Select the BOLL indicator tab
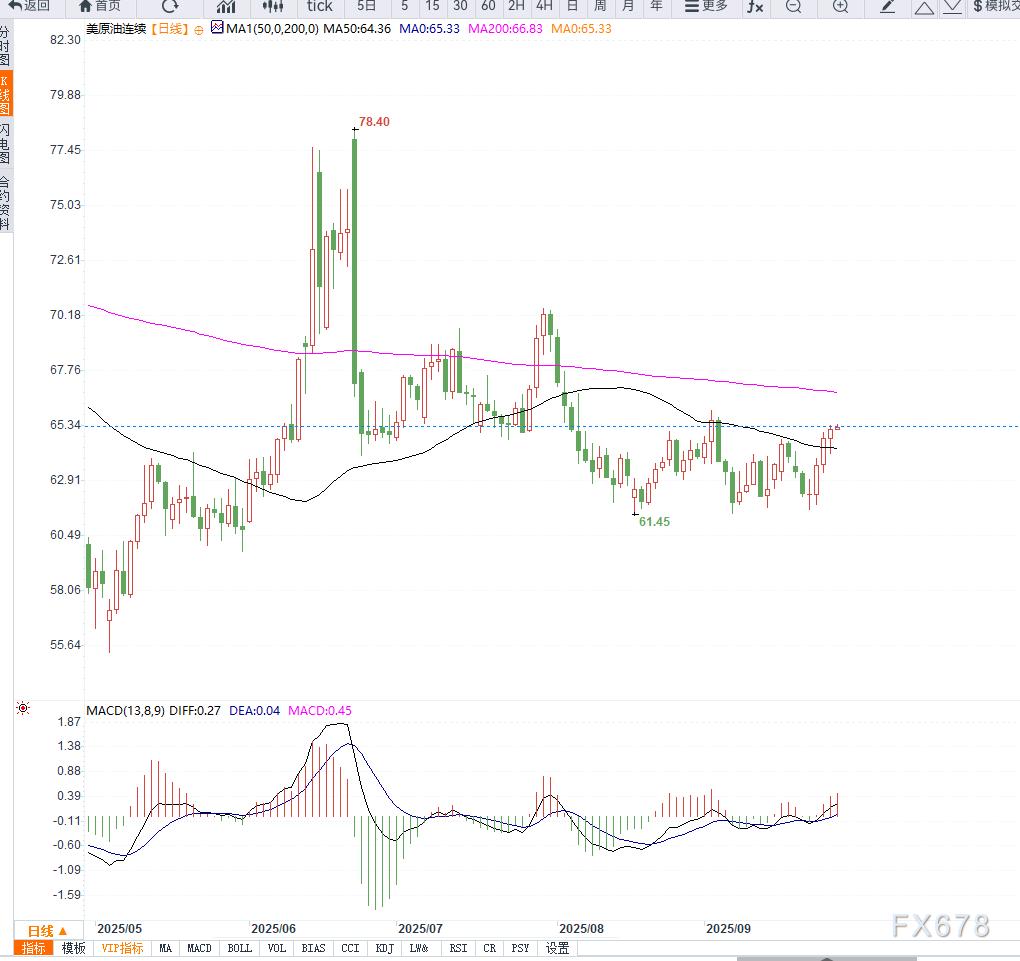The width and height of the screenshot is (1020, 961). click(x=239, y=948)
